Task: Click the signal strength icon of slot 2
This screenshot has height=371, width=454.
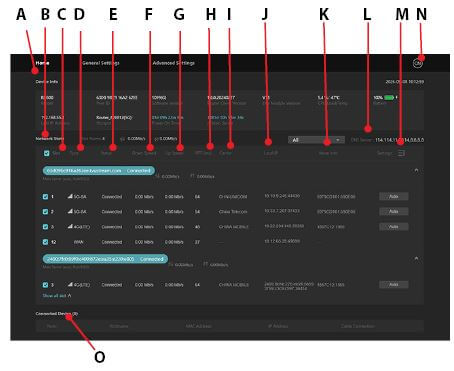Action: [70, 211]
